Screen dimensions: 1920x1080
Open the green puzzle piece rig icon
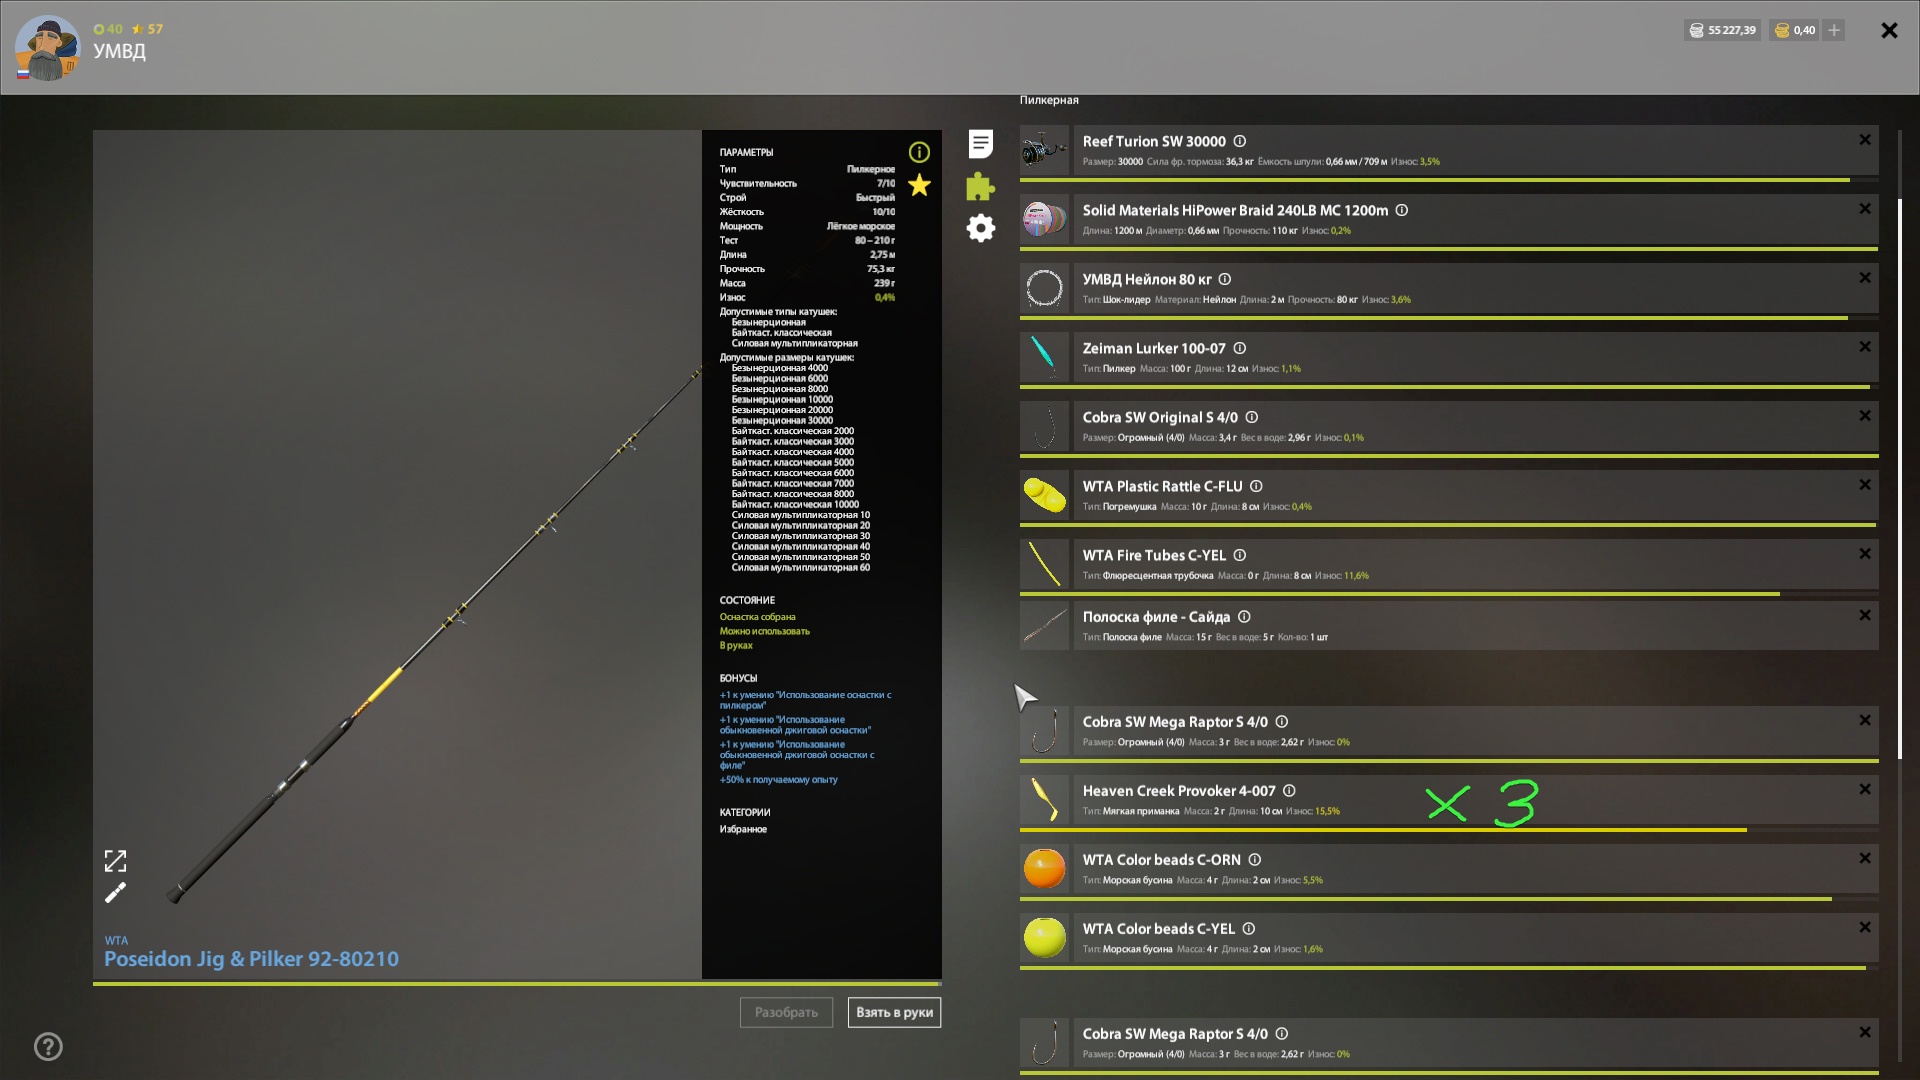[x=981, y=186]
